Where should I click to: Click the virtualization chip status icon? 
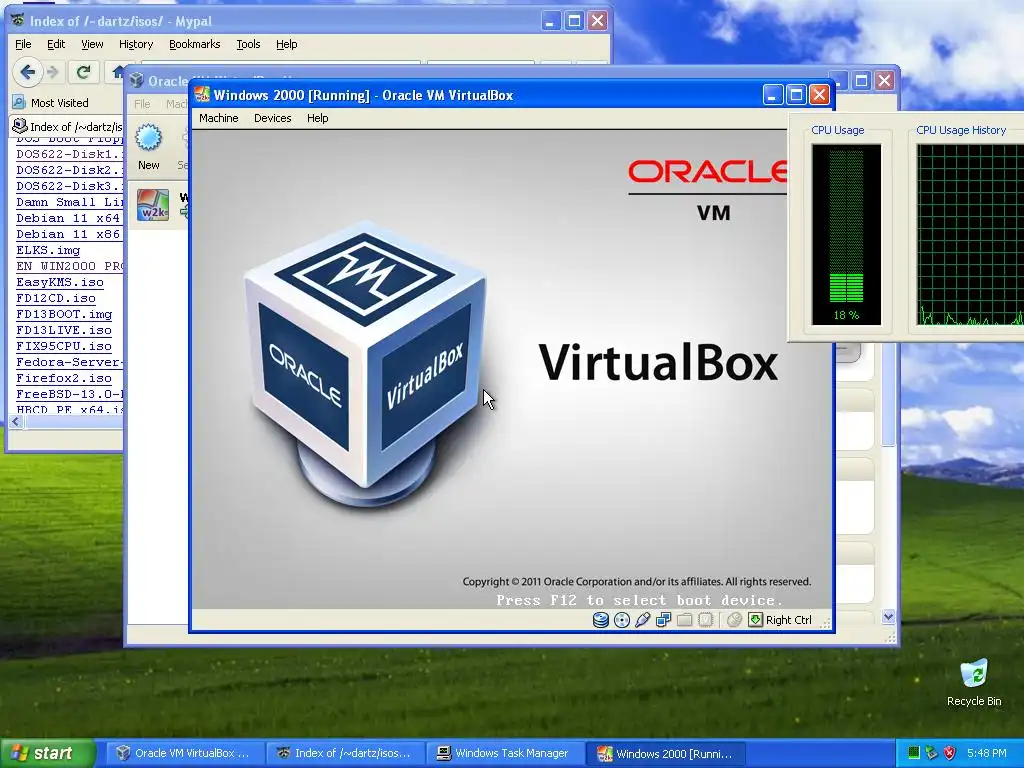705,620
